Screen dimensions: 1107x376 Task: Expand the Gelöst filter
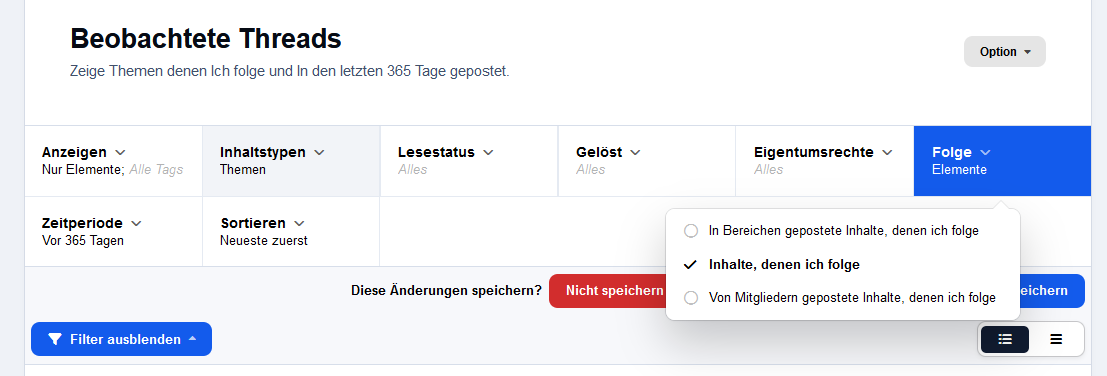[x=647, y=161]
